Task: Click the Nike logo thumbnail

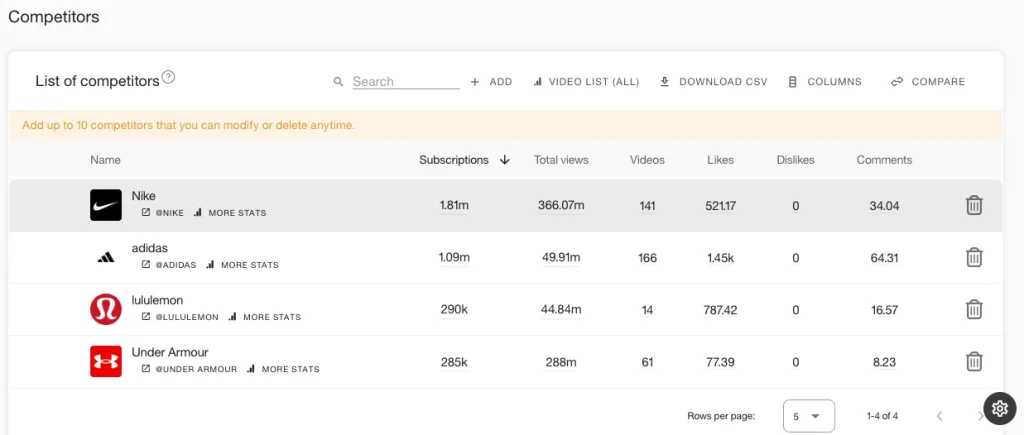Action: (106, 205)
